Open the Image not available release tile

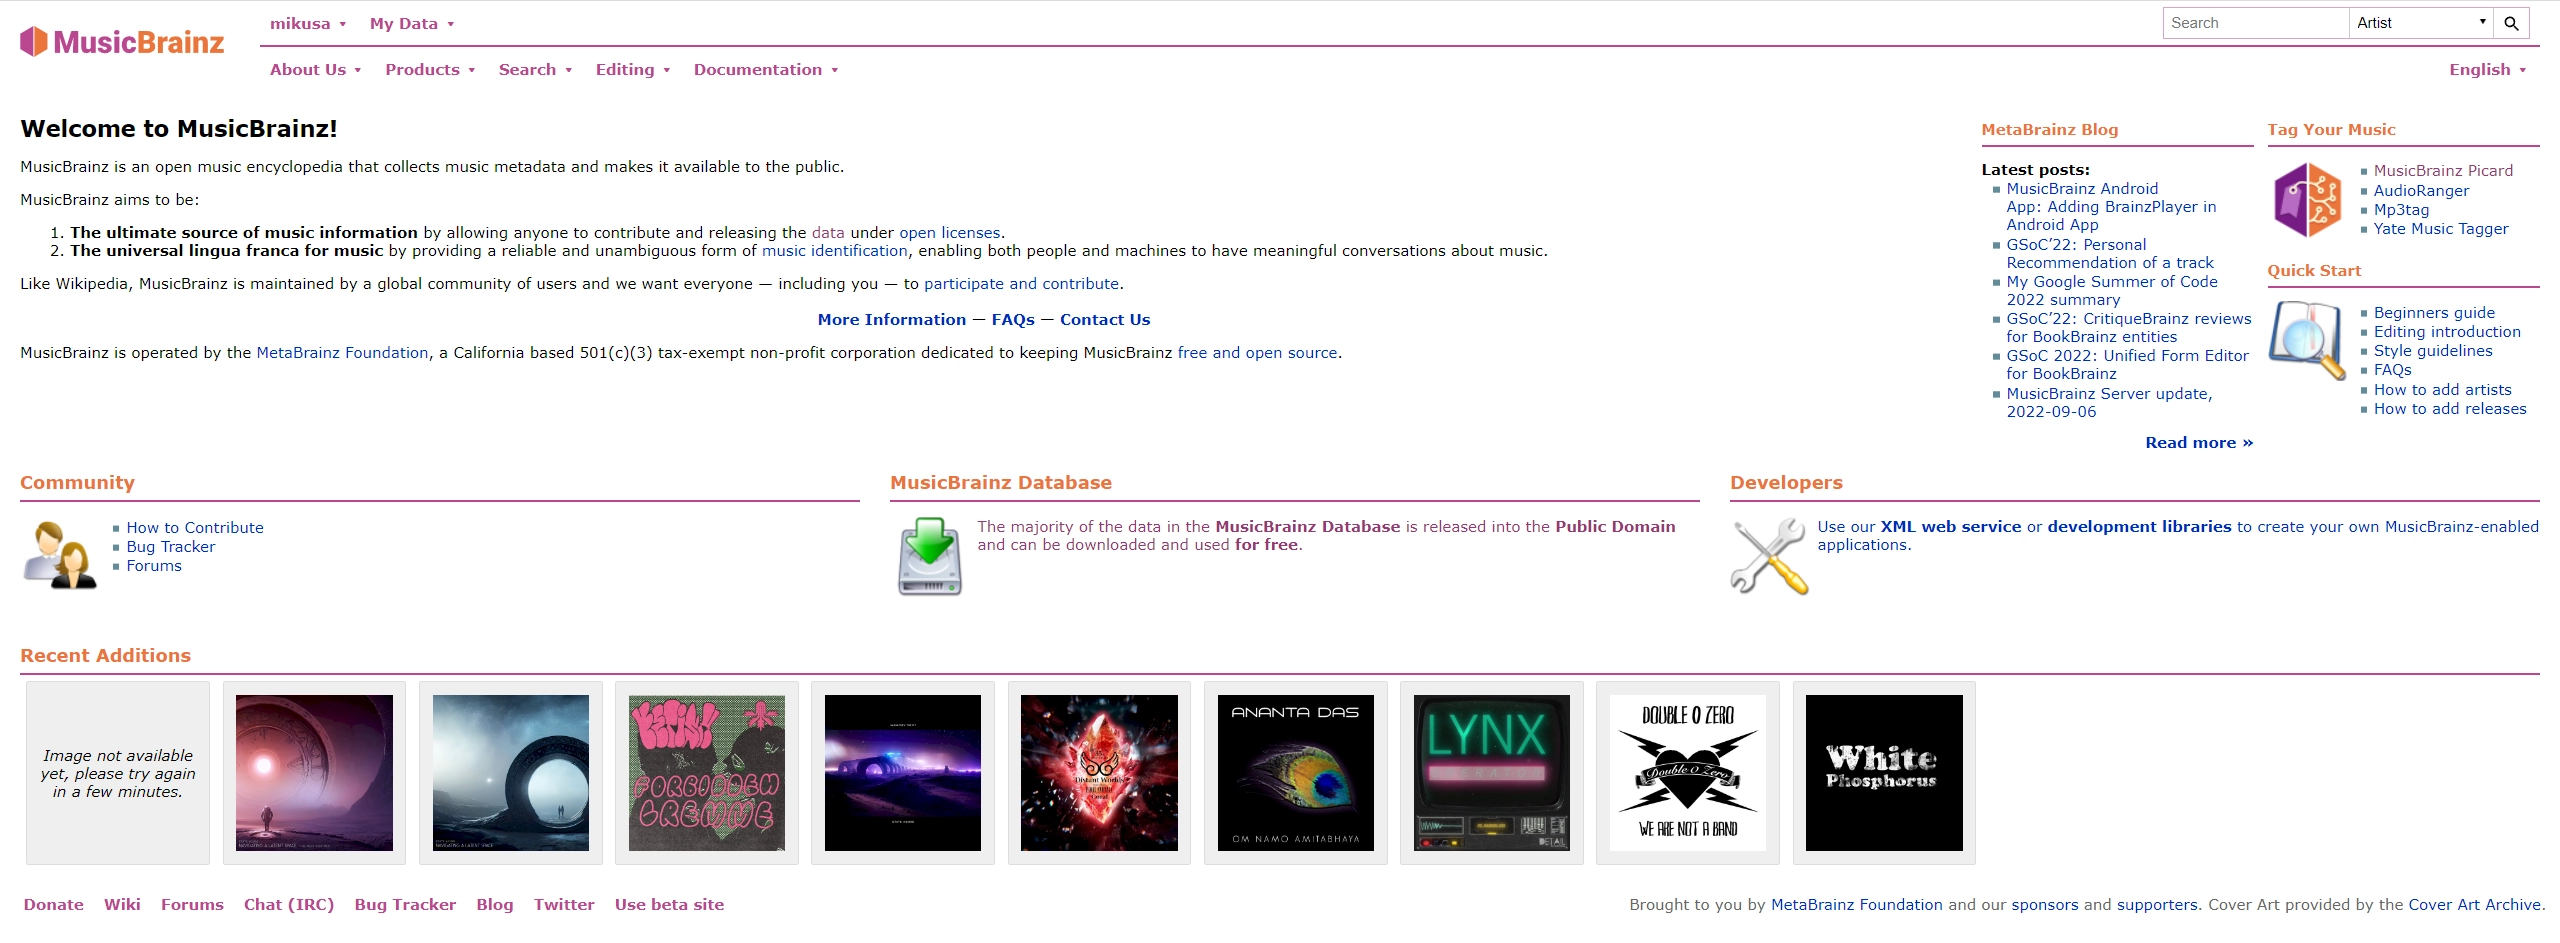(x=118, y=773)
